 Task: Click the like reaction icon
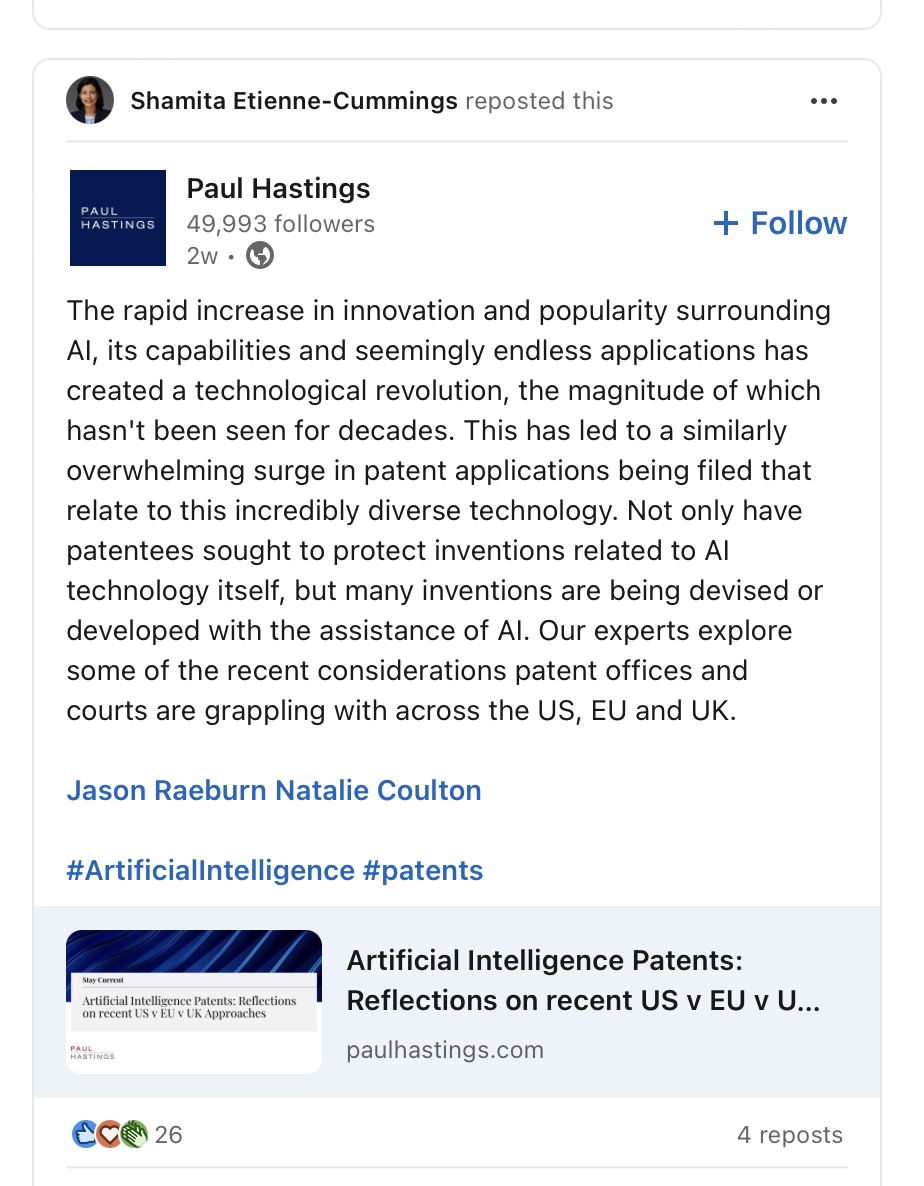[83, 1134]
